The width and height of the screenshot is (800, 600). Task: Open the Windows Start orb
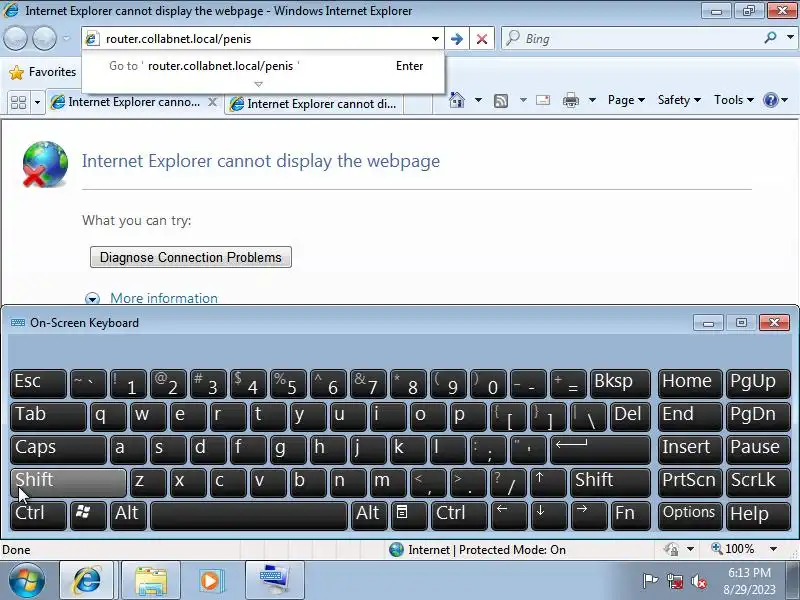click(27, 581)
